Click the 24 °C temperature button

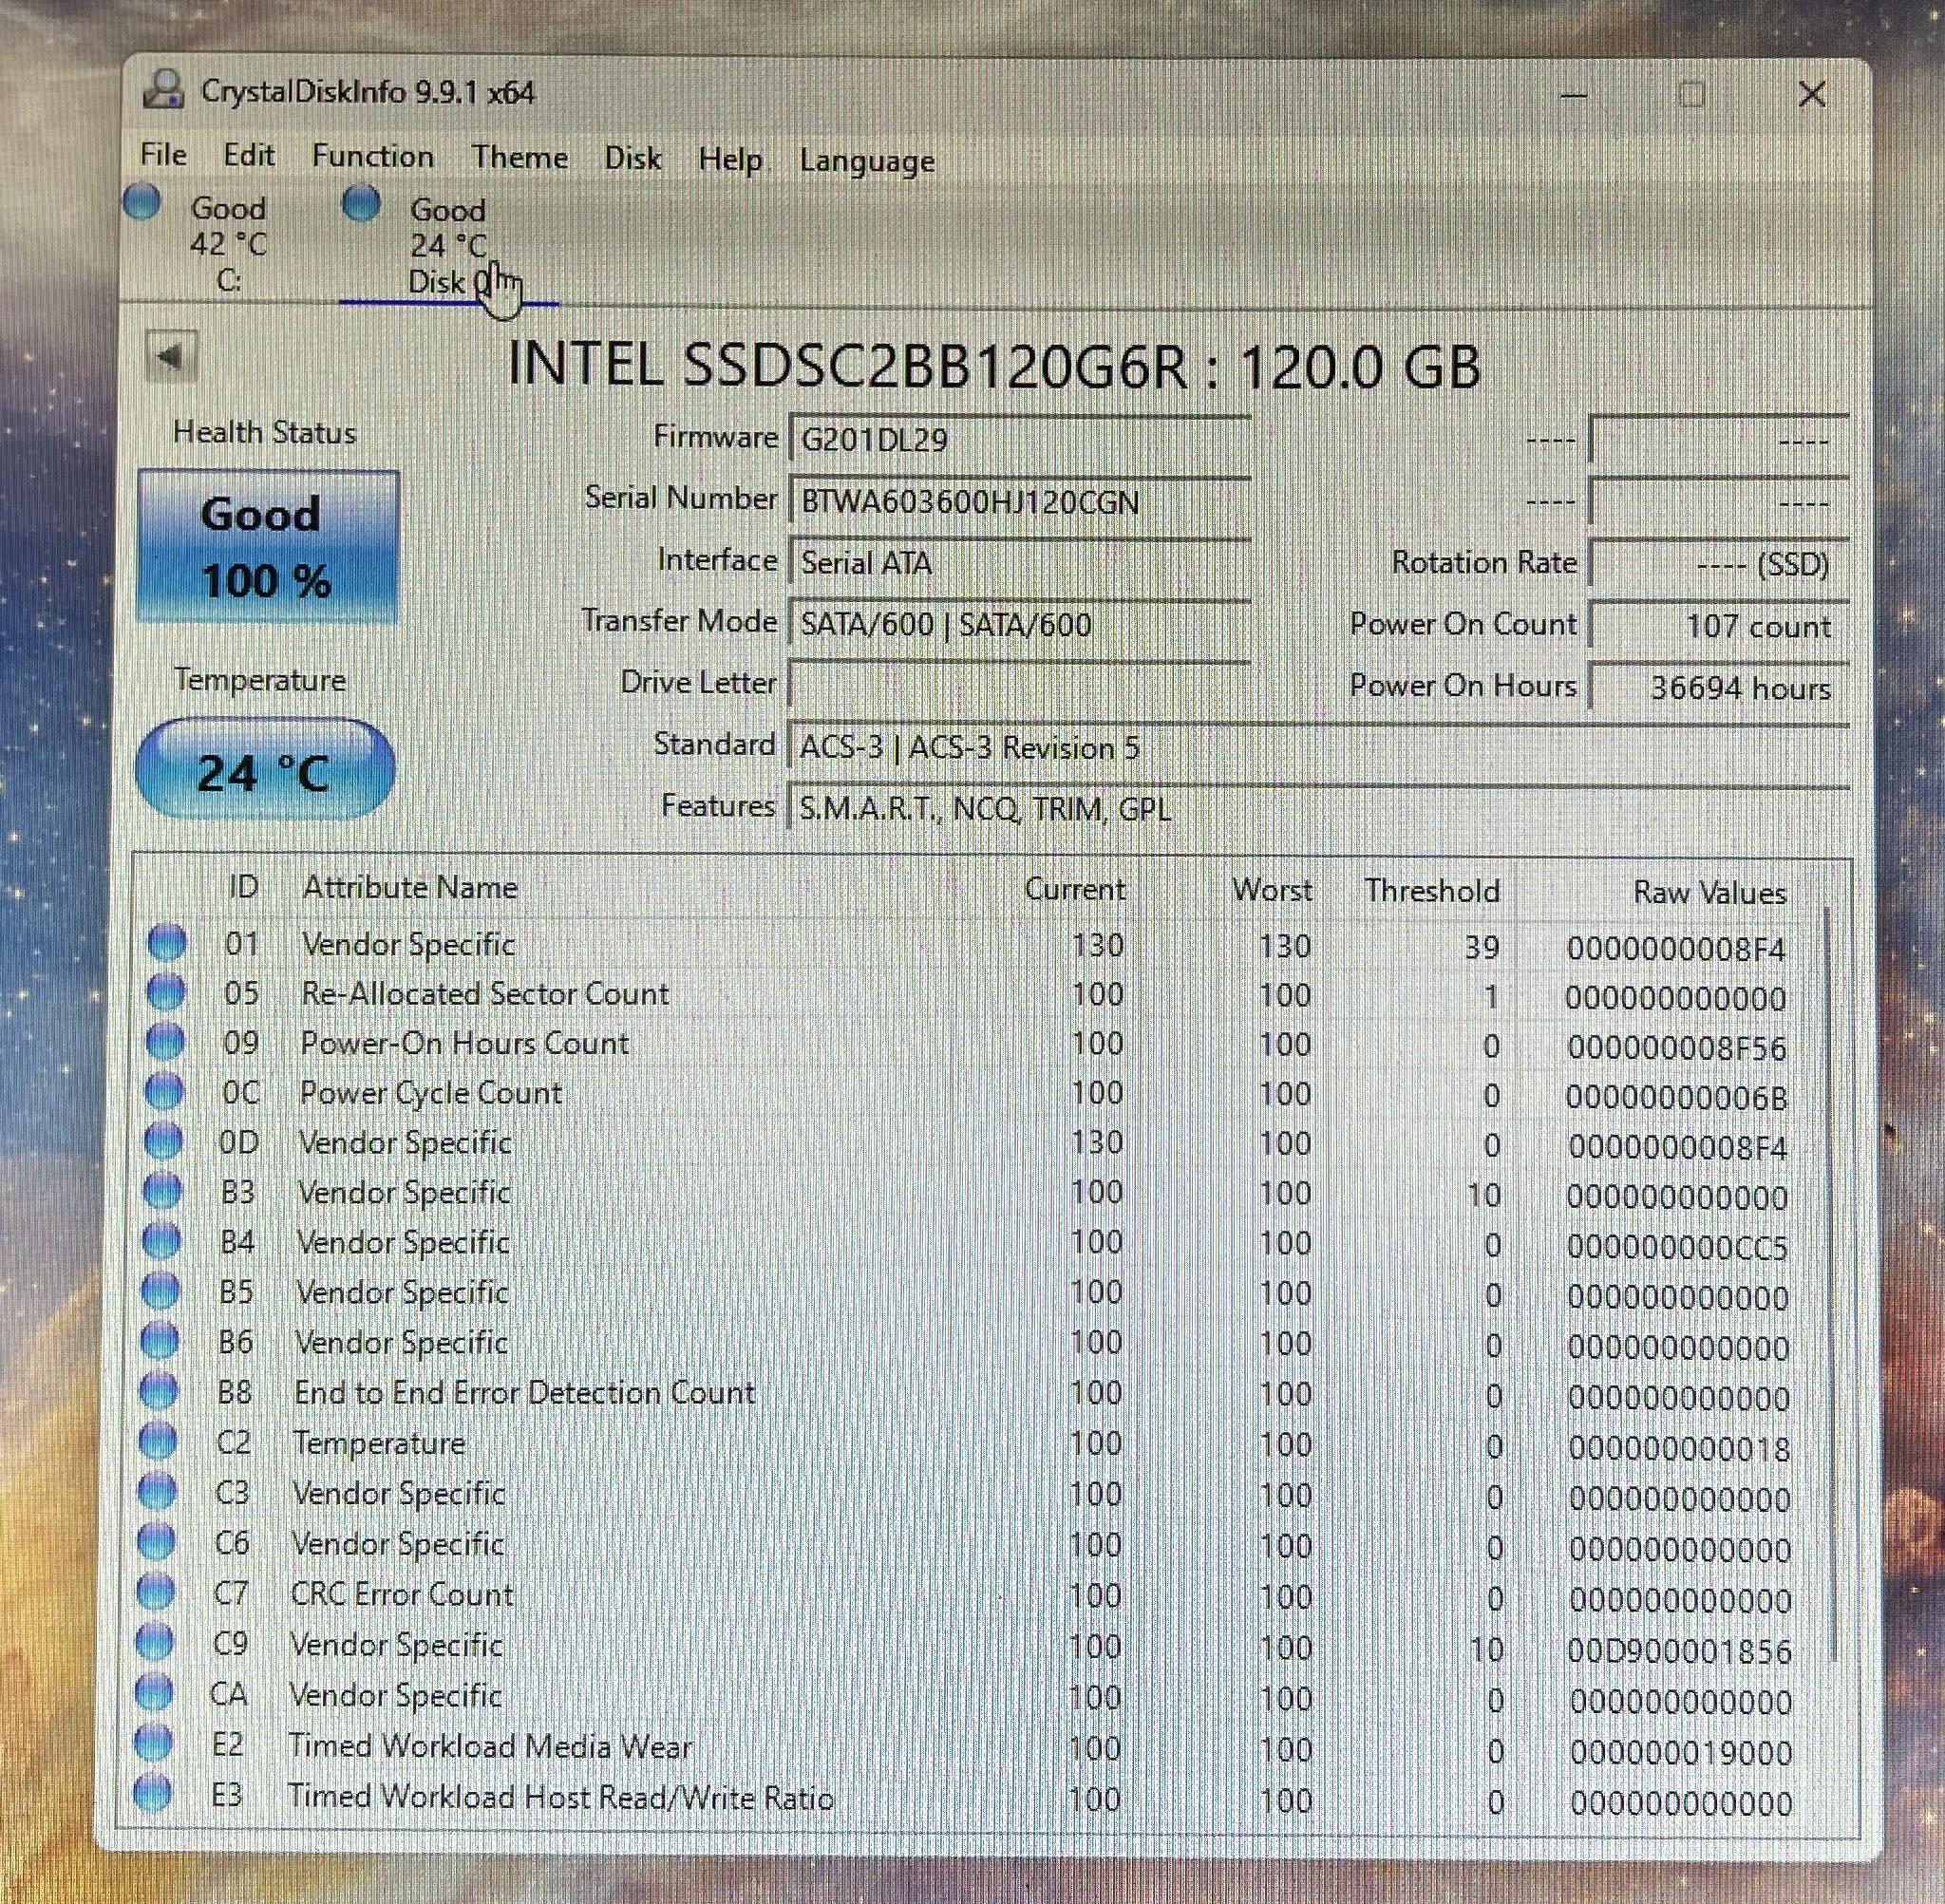pyautogui.click(x=265, y=771)
